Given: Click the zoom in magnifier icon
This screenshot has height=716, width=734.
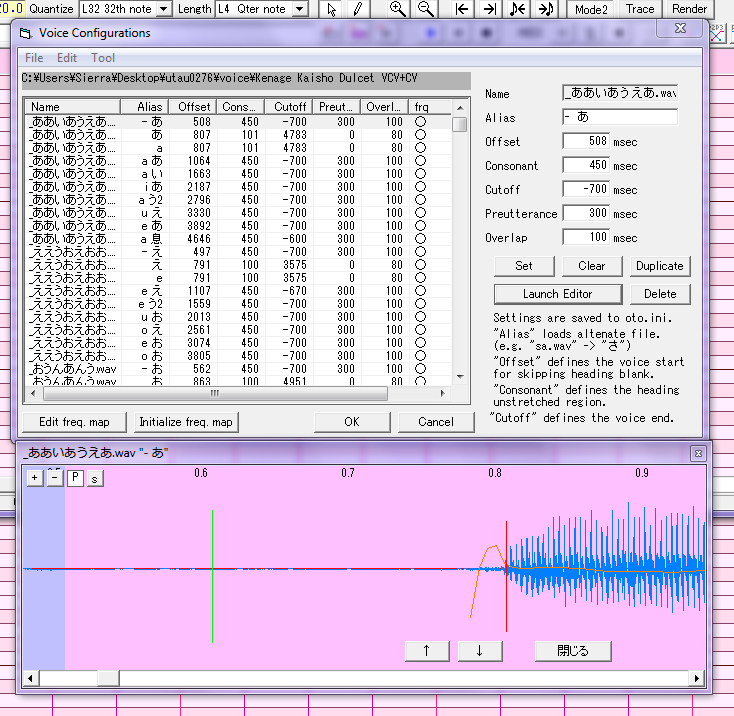Looking at the screenshot, I should point(397,9).
